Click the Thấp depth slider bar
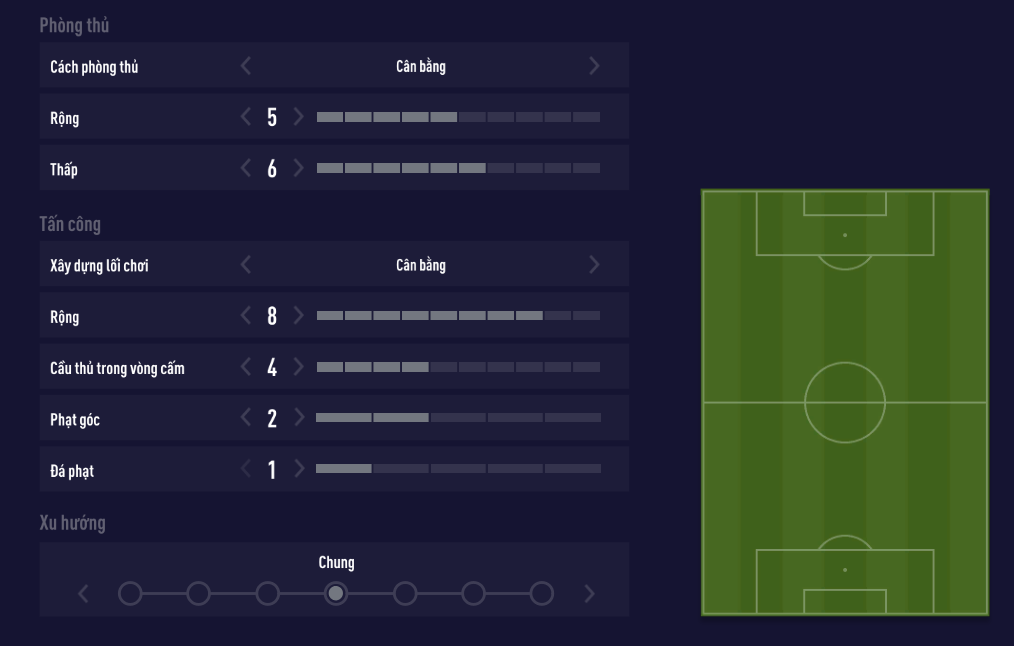Image resolution: width=1014 pixels, height=646 pixels. pyautogui.click(x=458, y=169)
